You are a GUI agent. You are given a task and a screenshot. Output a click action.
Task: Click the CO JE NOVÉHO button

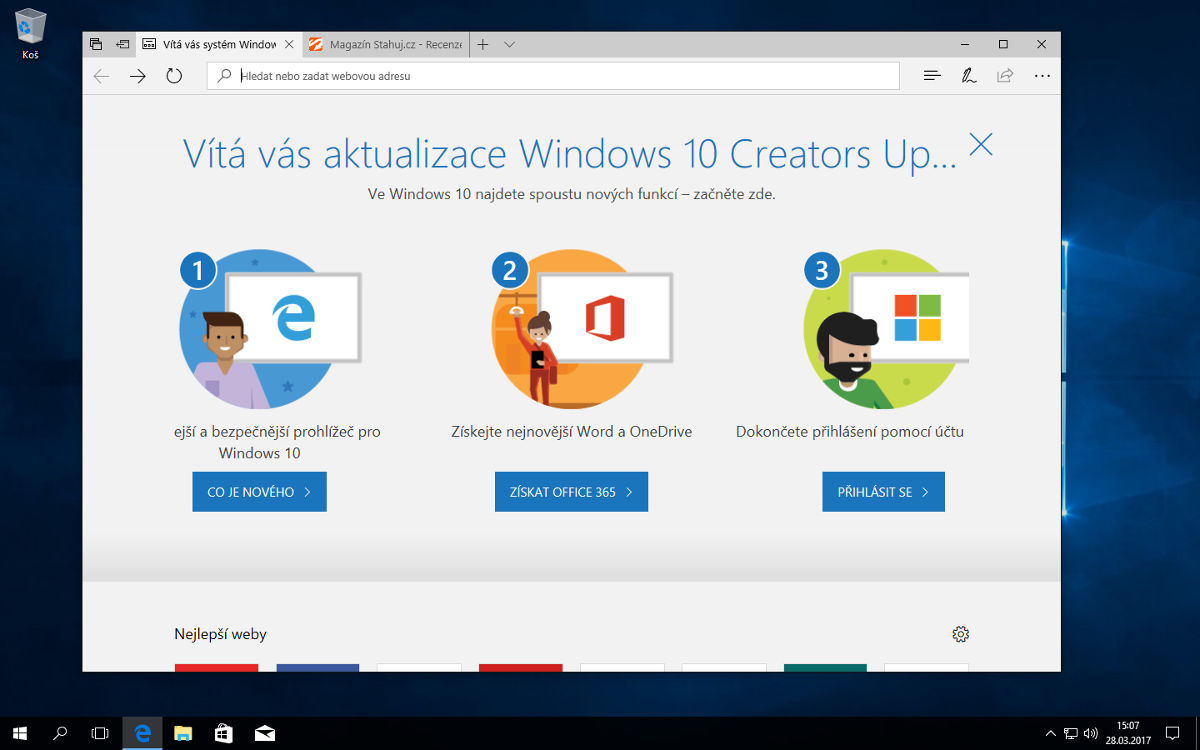(x=259, y=492)
